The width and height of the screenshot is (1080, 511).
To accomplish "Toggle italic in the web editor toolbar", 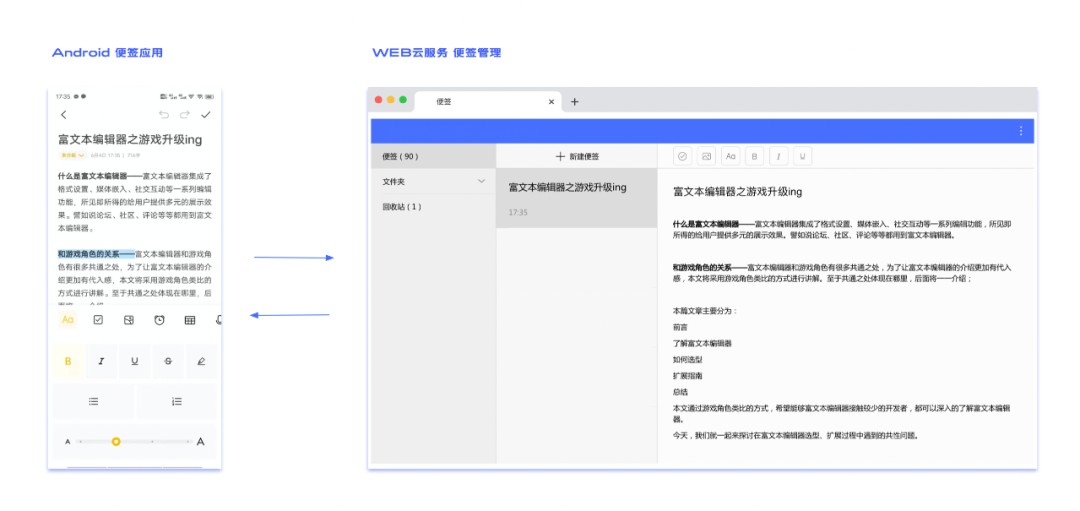I will pos(778,157).
